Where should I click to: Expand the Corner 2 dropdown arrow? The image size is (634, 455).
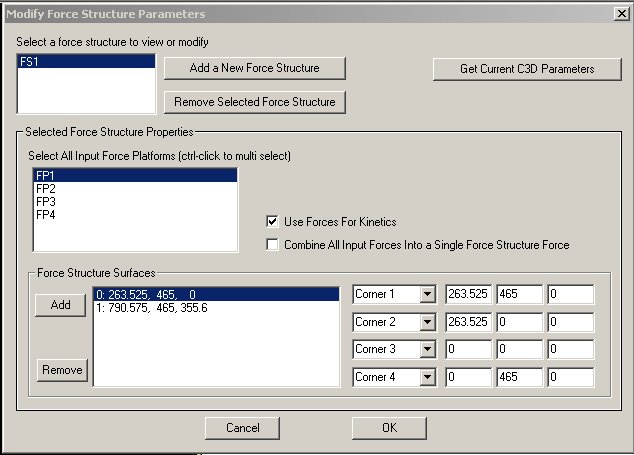click(x=429, y=323)
